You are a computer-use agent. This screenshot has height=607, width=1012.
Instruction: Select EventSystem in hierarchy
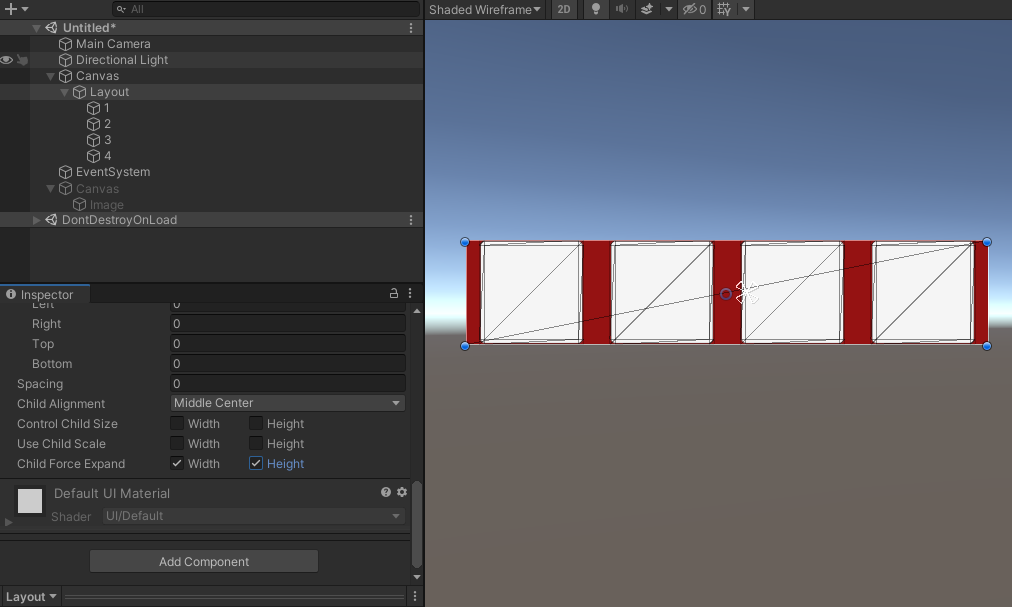(x=113, y=172)
